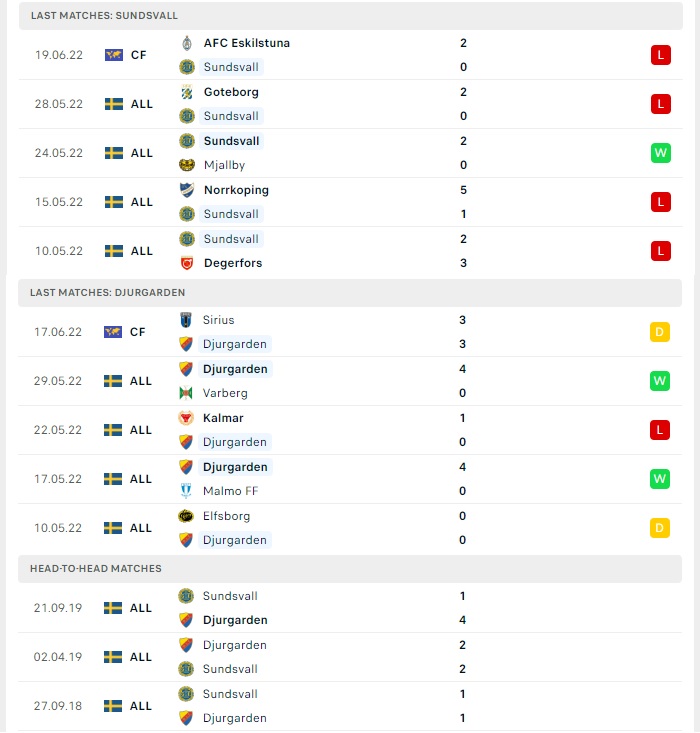Image resolution: width=700 pixels, height=733 pixels.
Task: Click the AFC Eskilstuna team crest
Action: [x=187, y=43]
